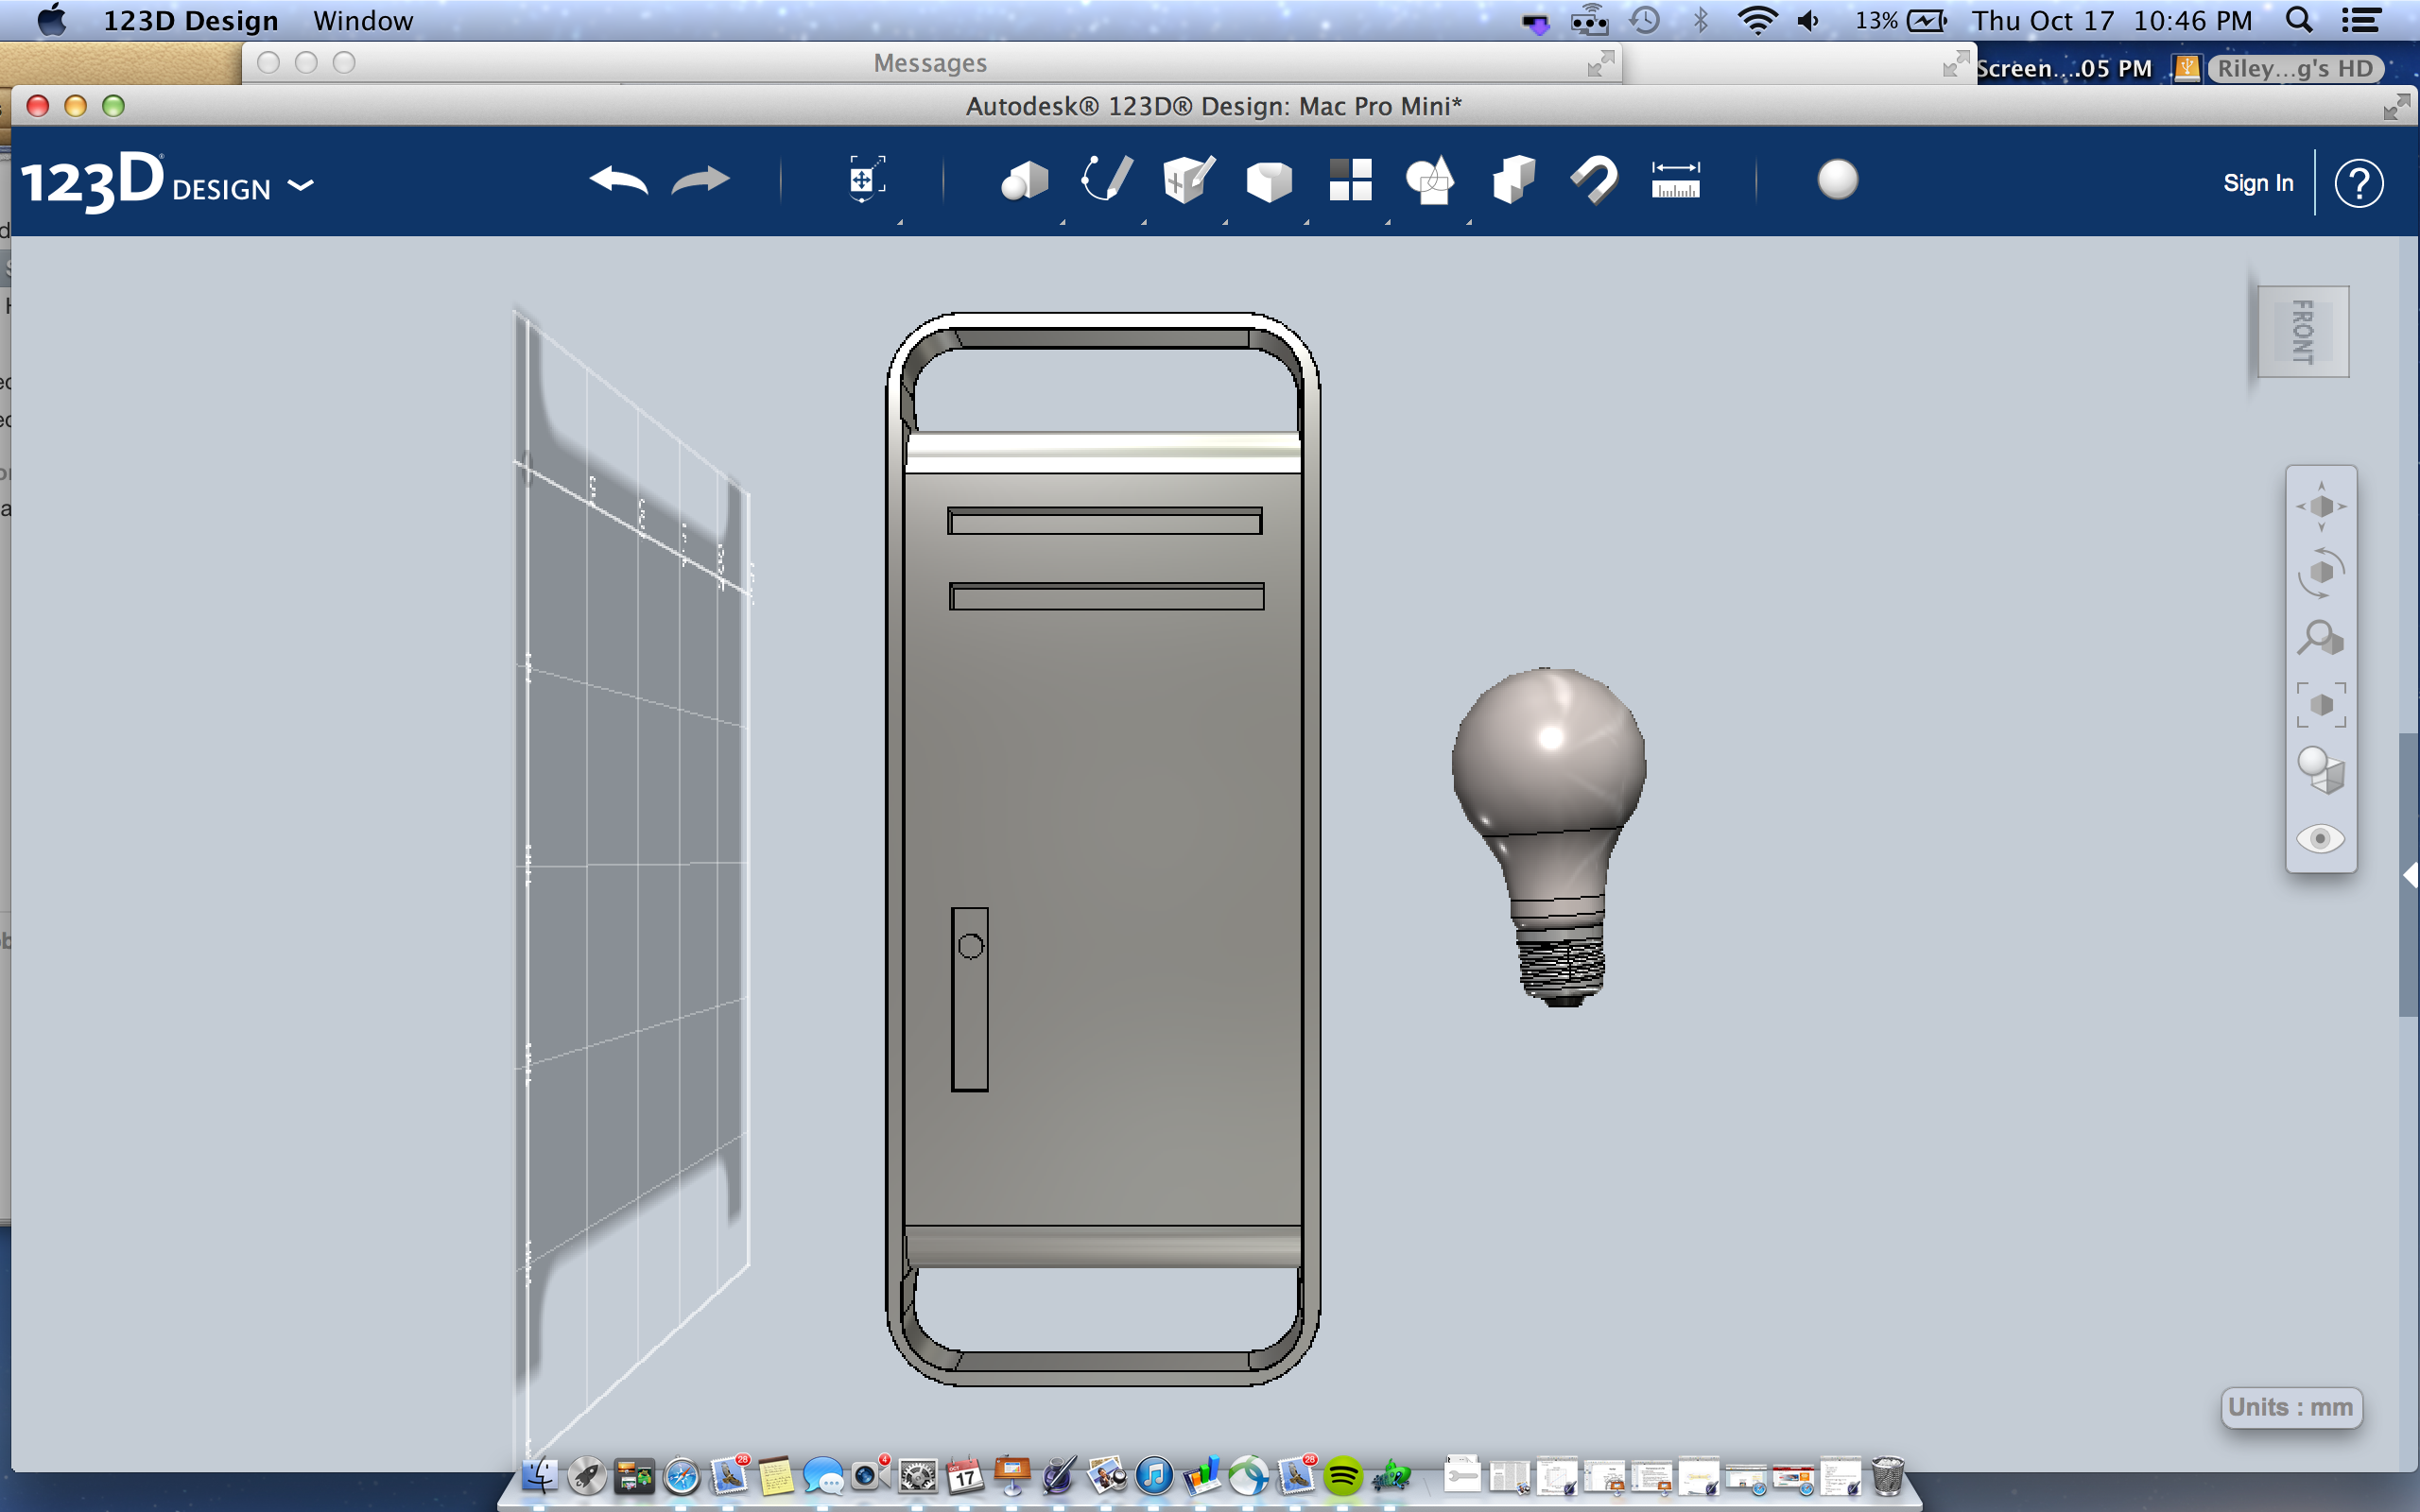
Task: Open Keynote from the Dock
Action: (1012, 1475)
